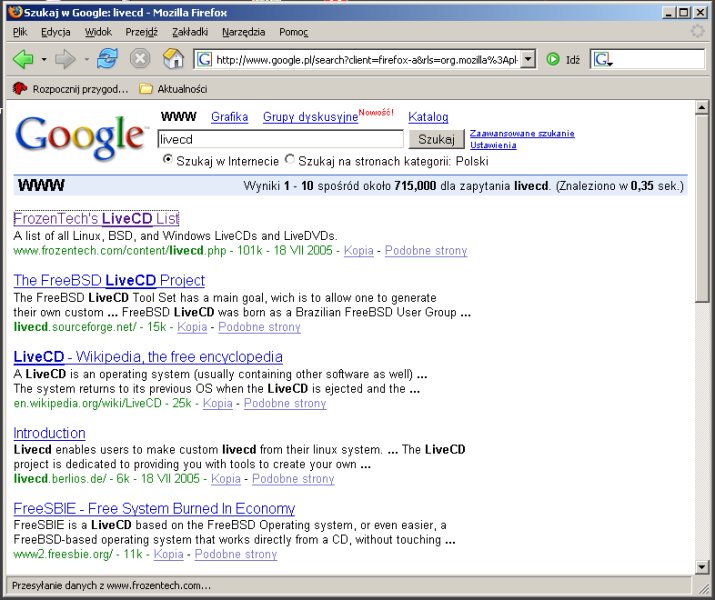Click the grey Forward arrow button

coord(65,59)
